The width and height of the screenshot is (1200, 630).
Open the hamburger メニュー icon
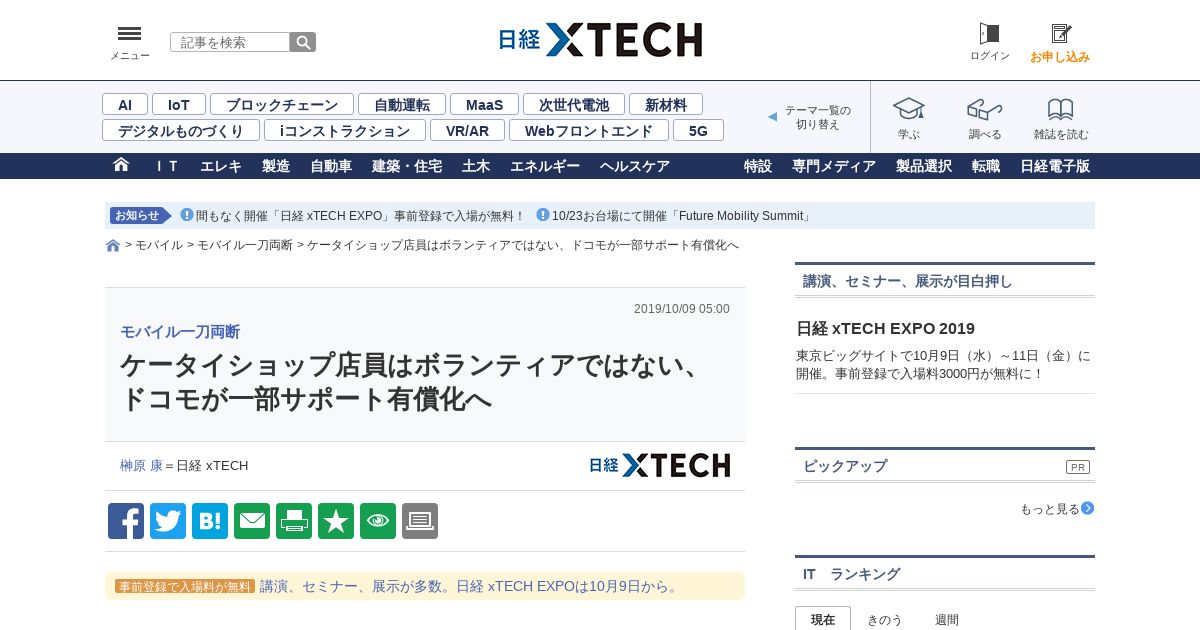129,34
